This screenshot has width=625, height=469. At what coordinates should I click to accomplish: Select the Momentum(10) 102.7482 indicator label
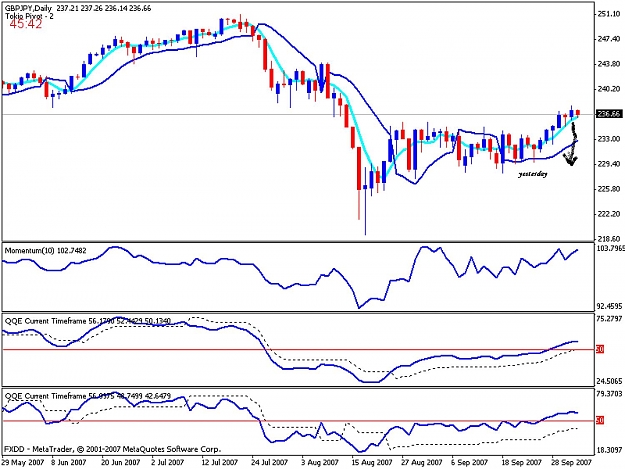(45, 251)
